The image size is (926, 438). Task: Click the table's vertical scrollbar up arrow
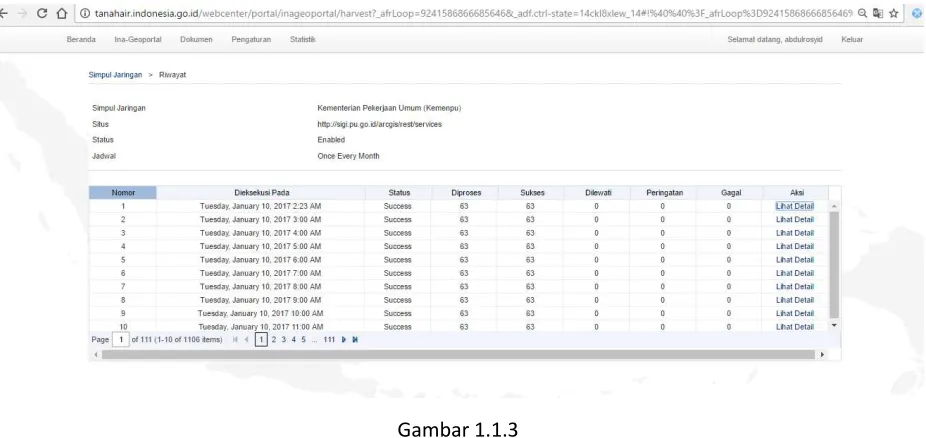(834, 207)
